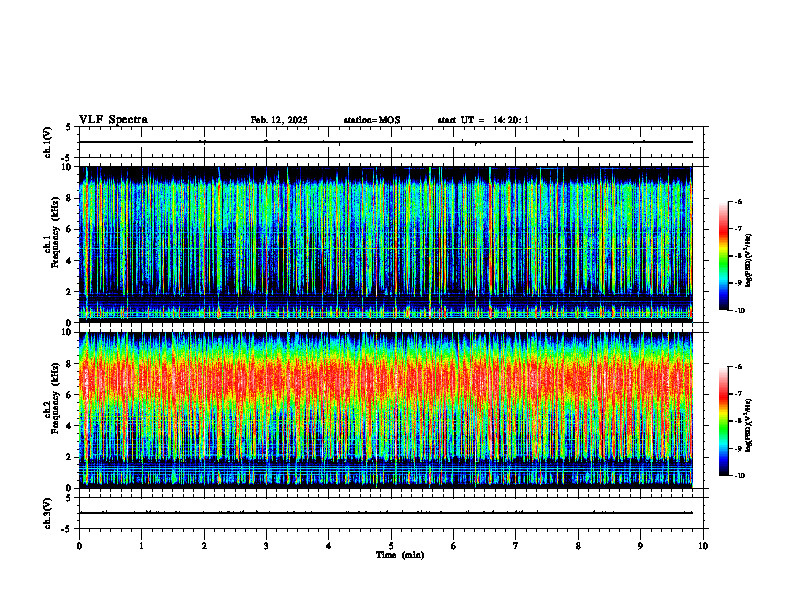Click the ch.2 spectrogram color scale bar
The image size is (792, 612).
click(x=723, y=421)
